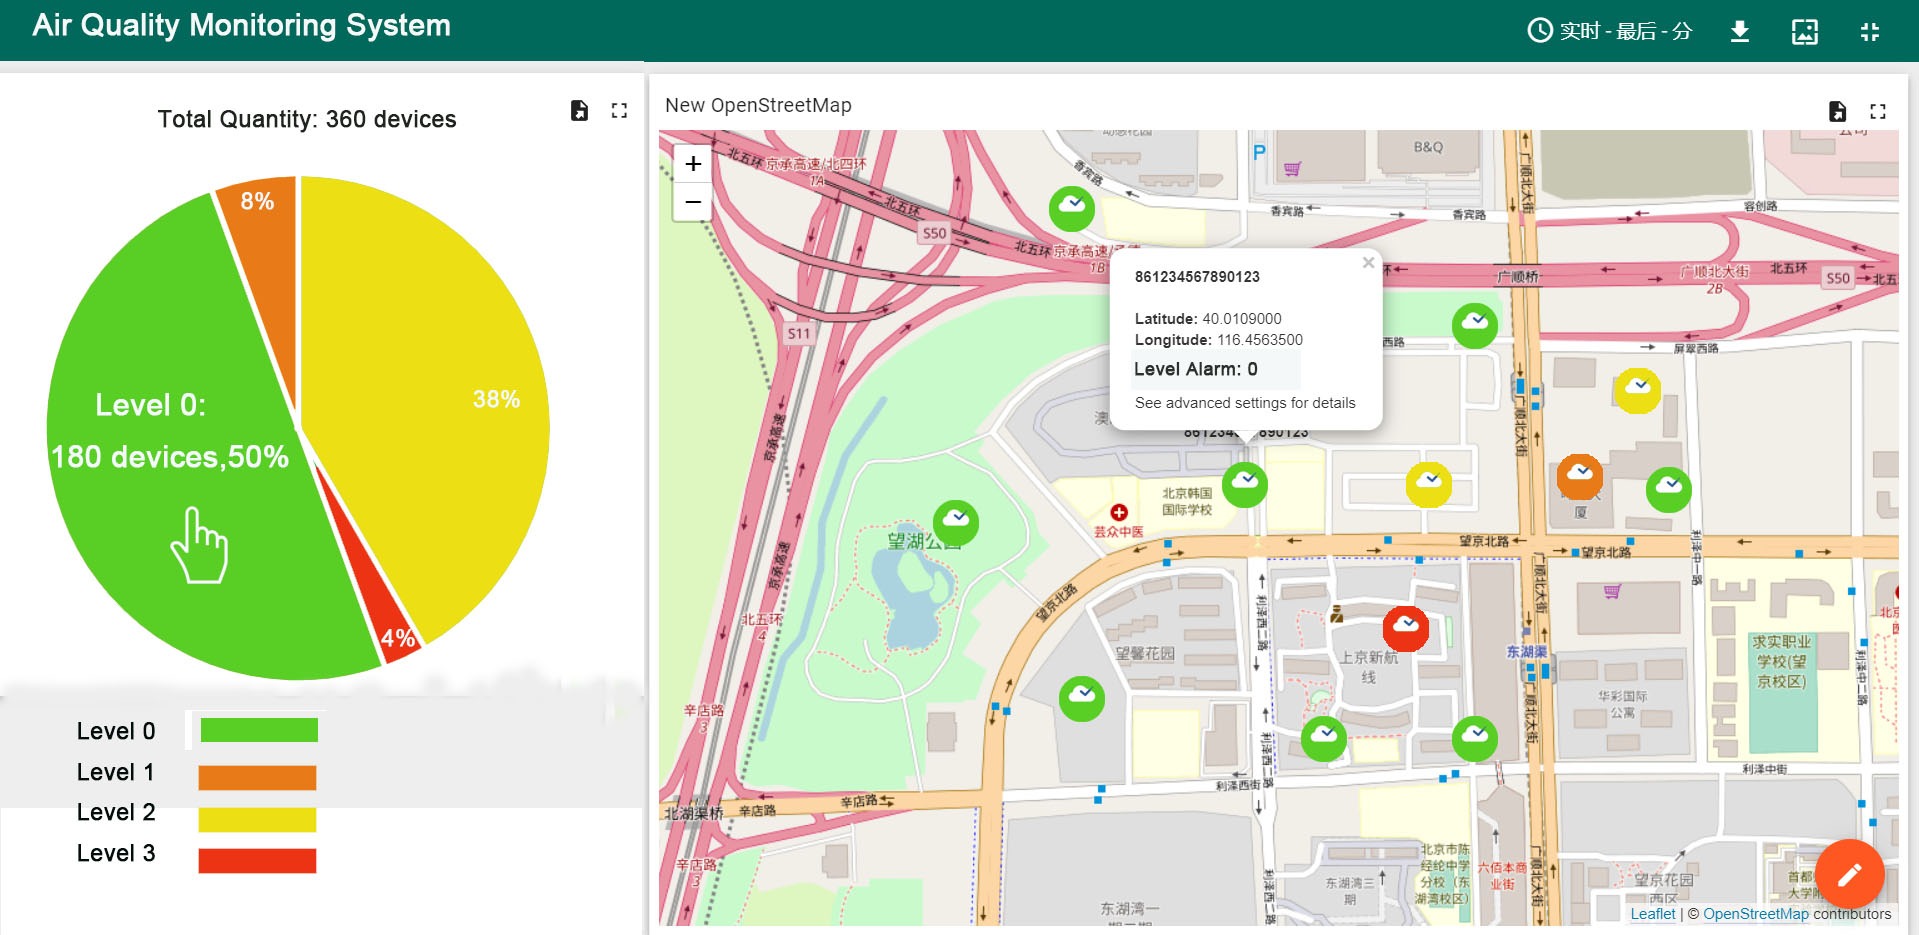Exit fullscreen mode using header icon
This screenshot has height=935, width=1919.
click(x=1869, y=31)
